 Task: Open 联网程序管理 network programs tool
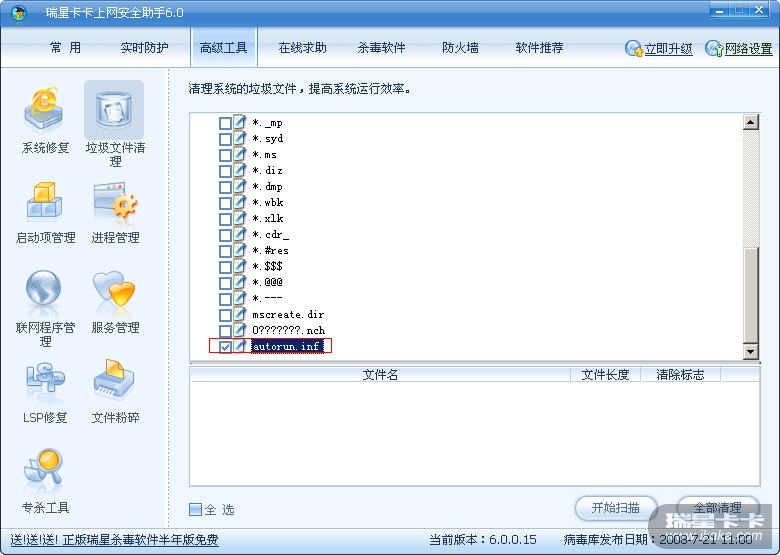pos(45,308)
